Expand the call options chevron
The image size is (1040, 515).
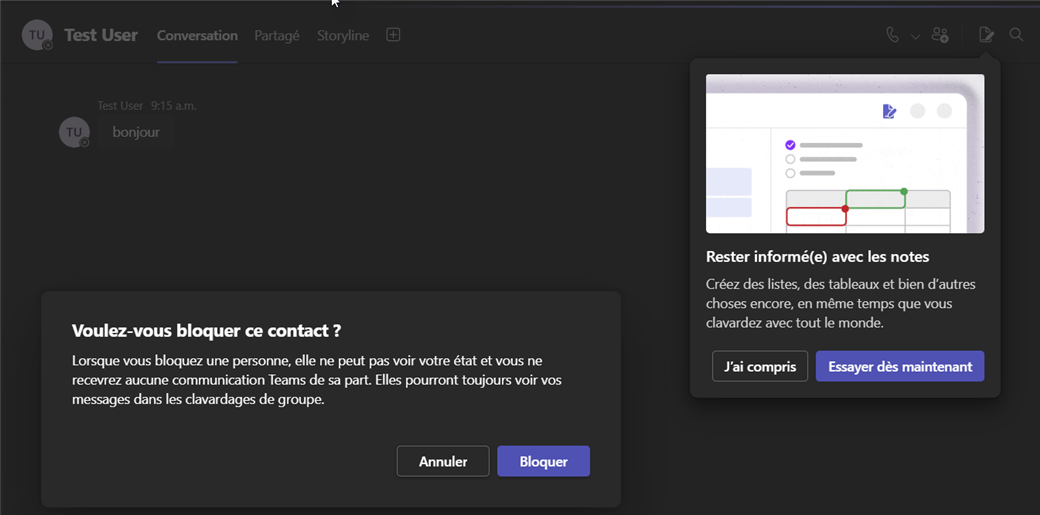915,36
